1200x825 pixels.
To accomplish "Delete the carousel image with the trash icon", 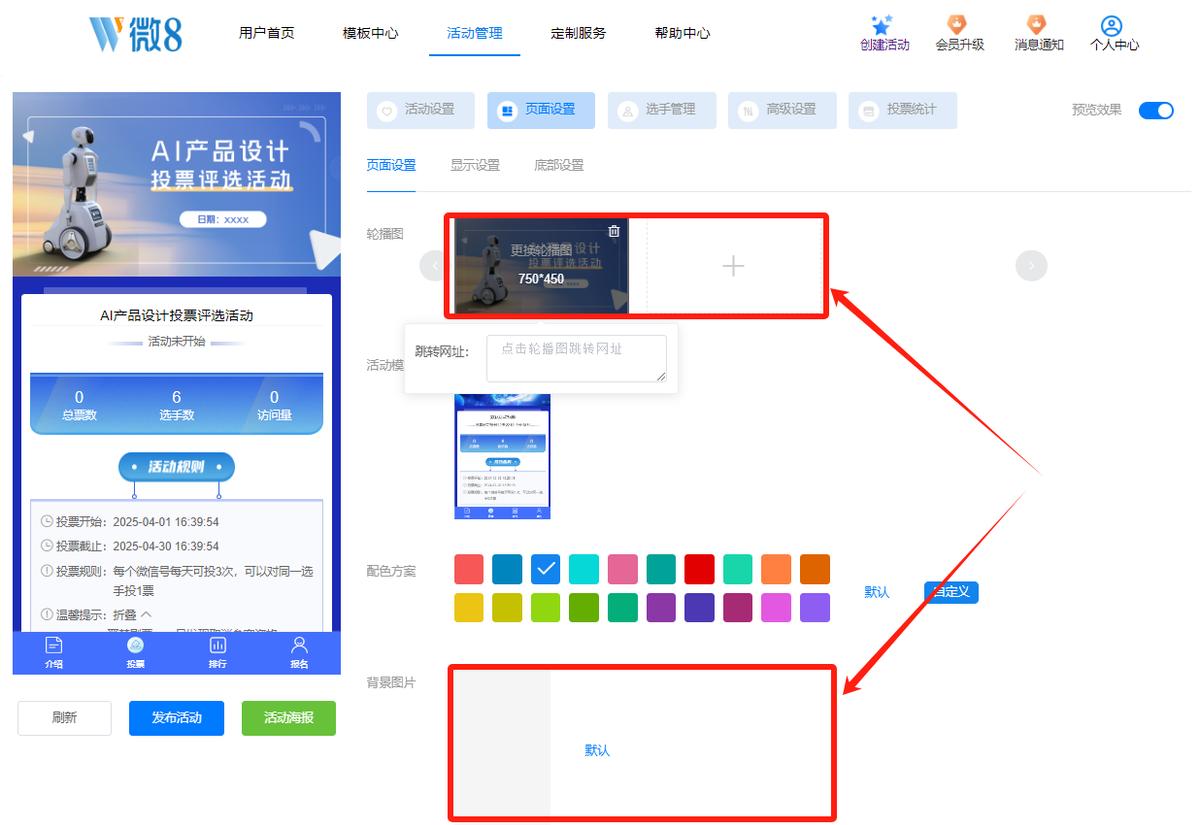I will pyautogui.click(x=614, y=231).
